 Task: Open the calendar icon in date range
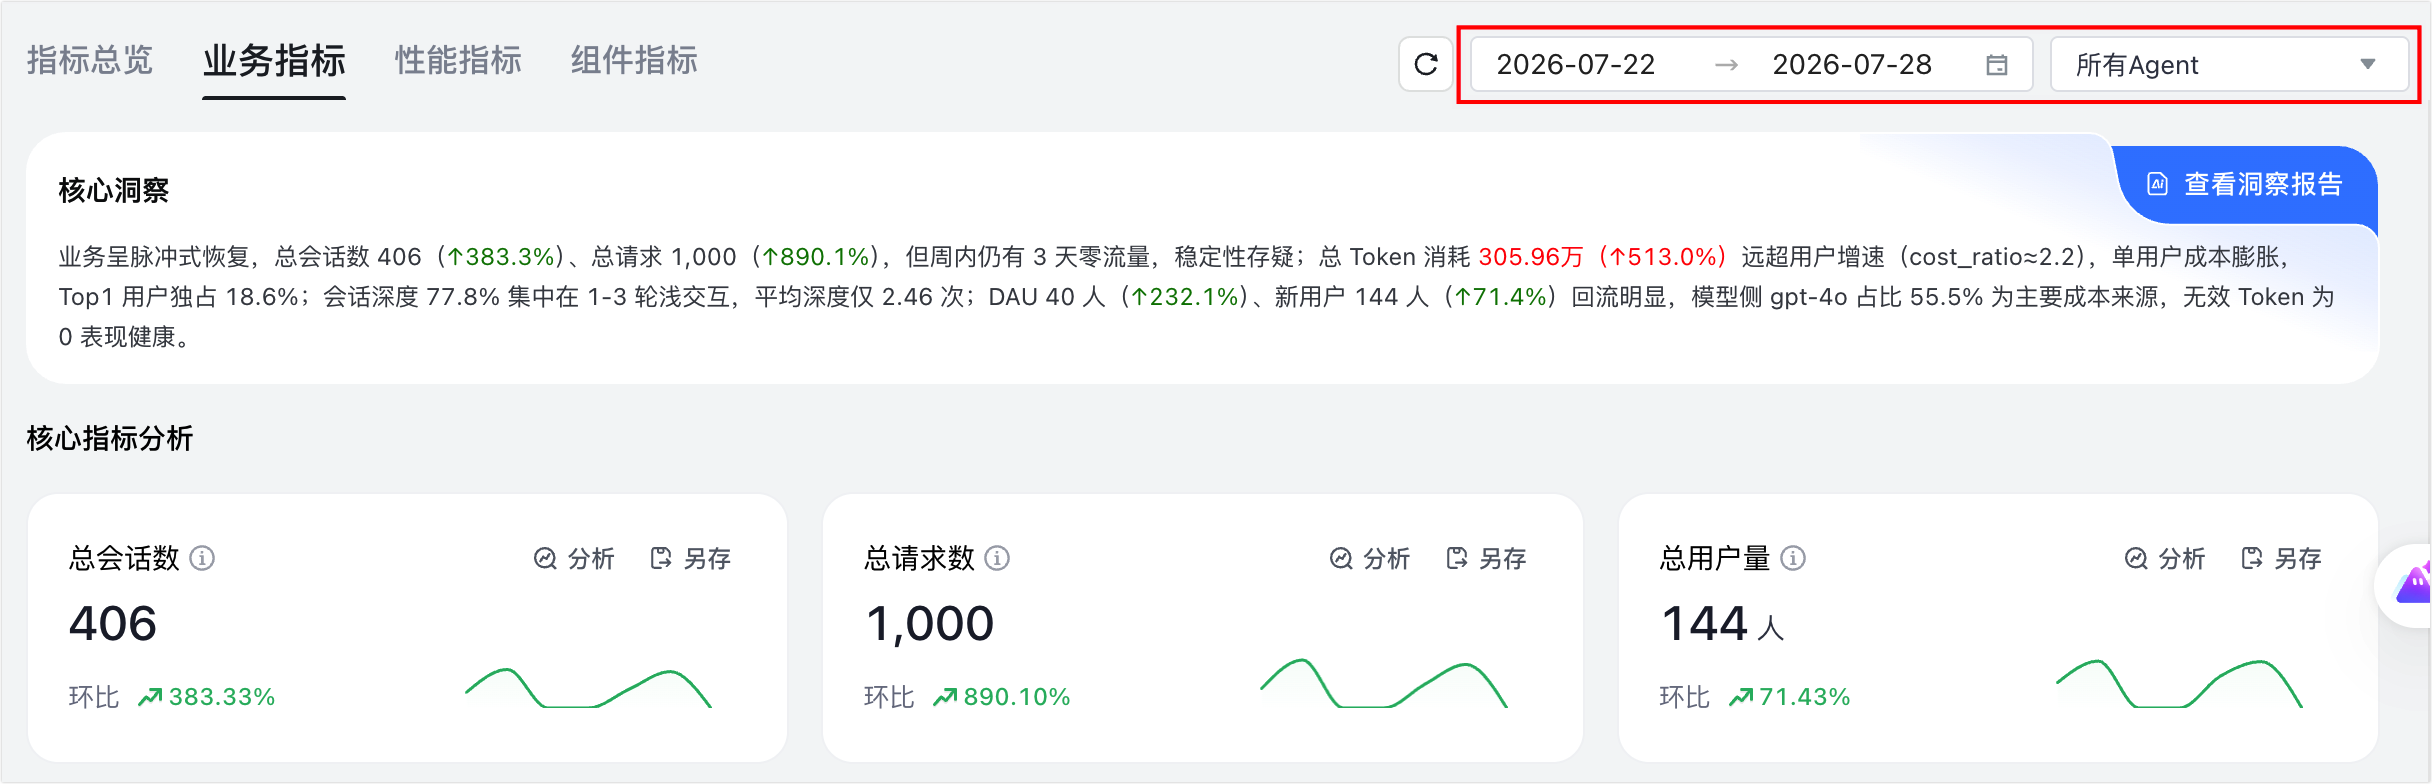point(1997,65)
